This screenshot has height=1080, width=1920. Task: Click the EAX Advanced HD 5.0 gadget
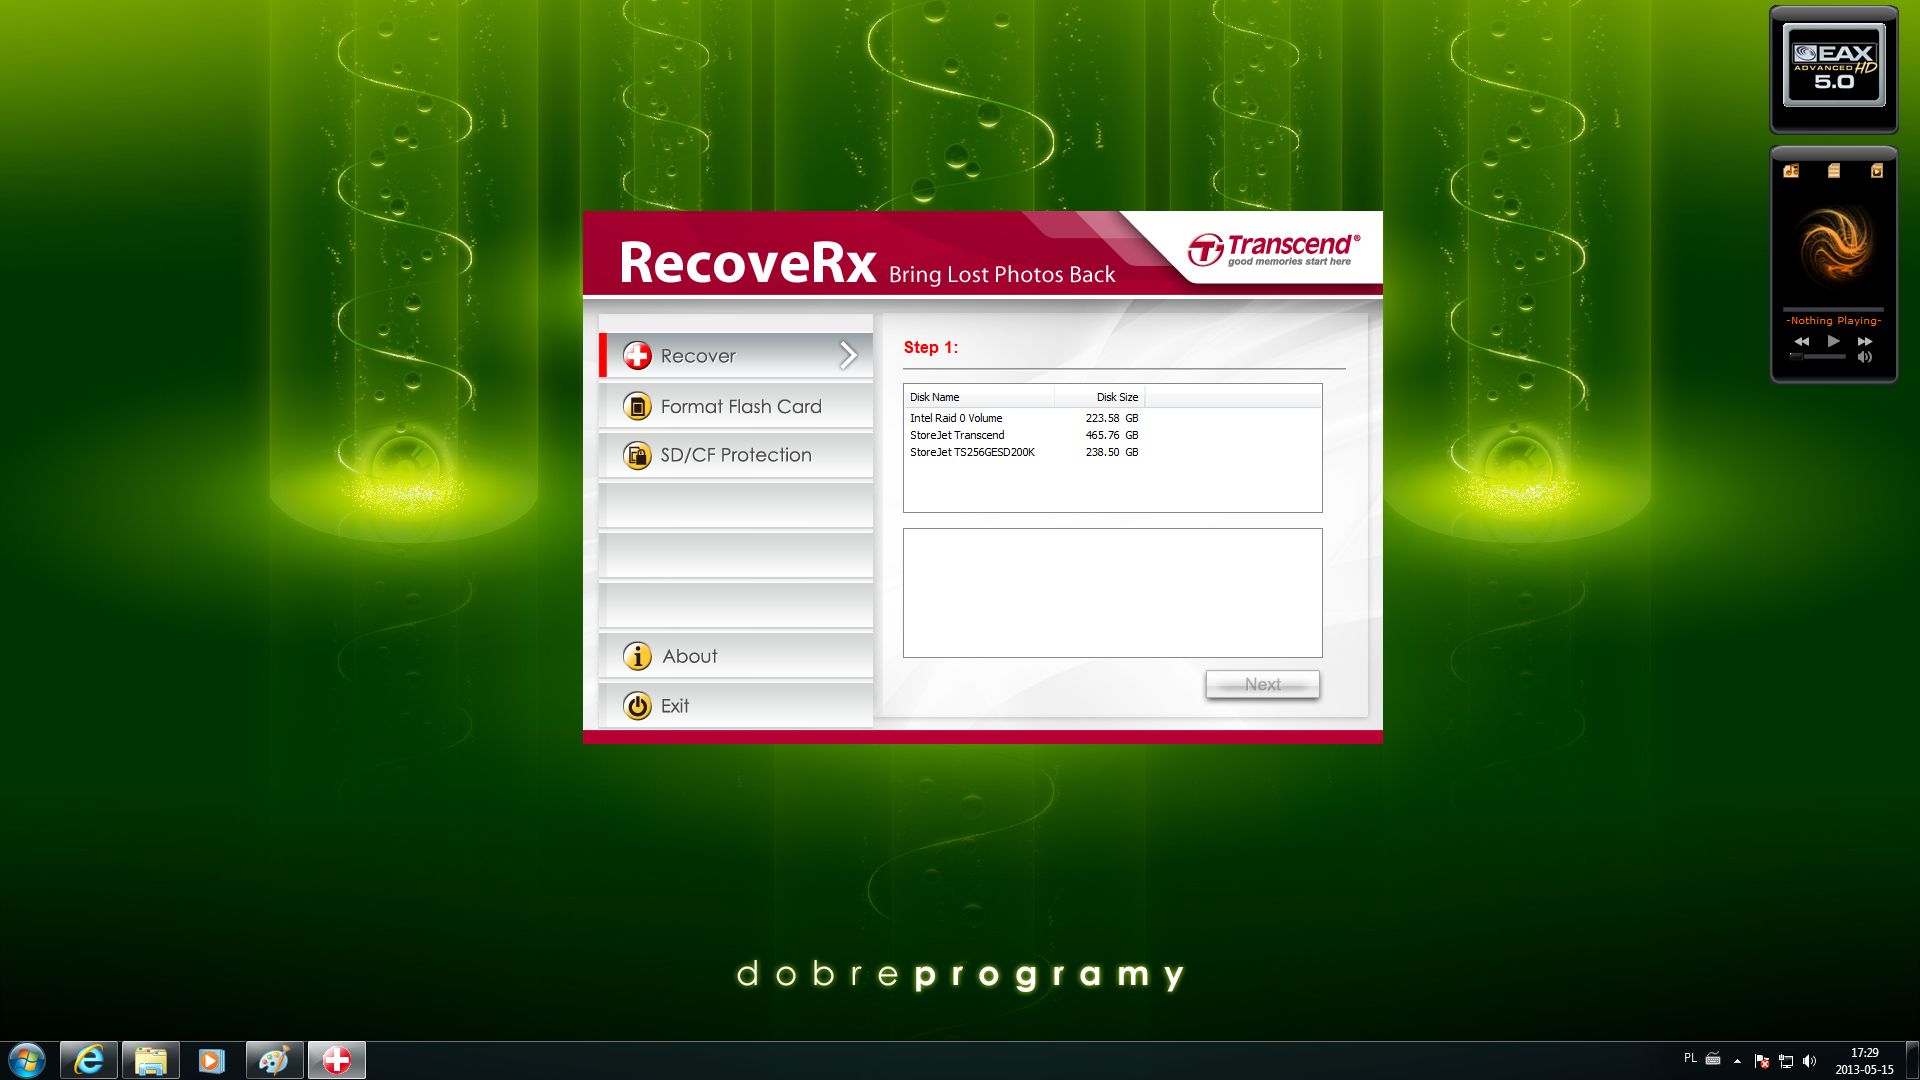(x=1834, y=68)
